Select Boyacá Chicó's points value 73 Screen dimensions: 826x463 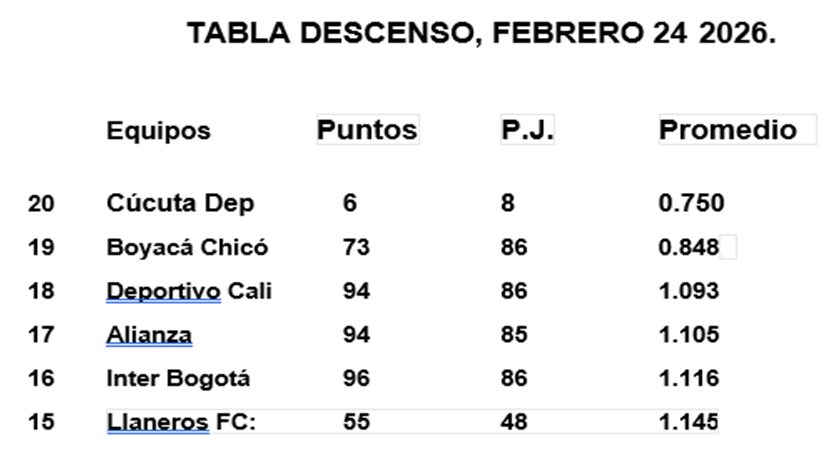point(355,247)
